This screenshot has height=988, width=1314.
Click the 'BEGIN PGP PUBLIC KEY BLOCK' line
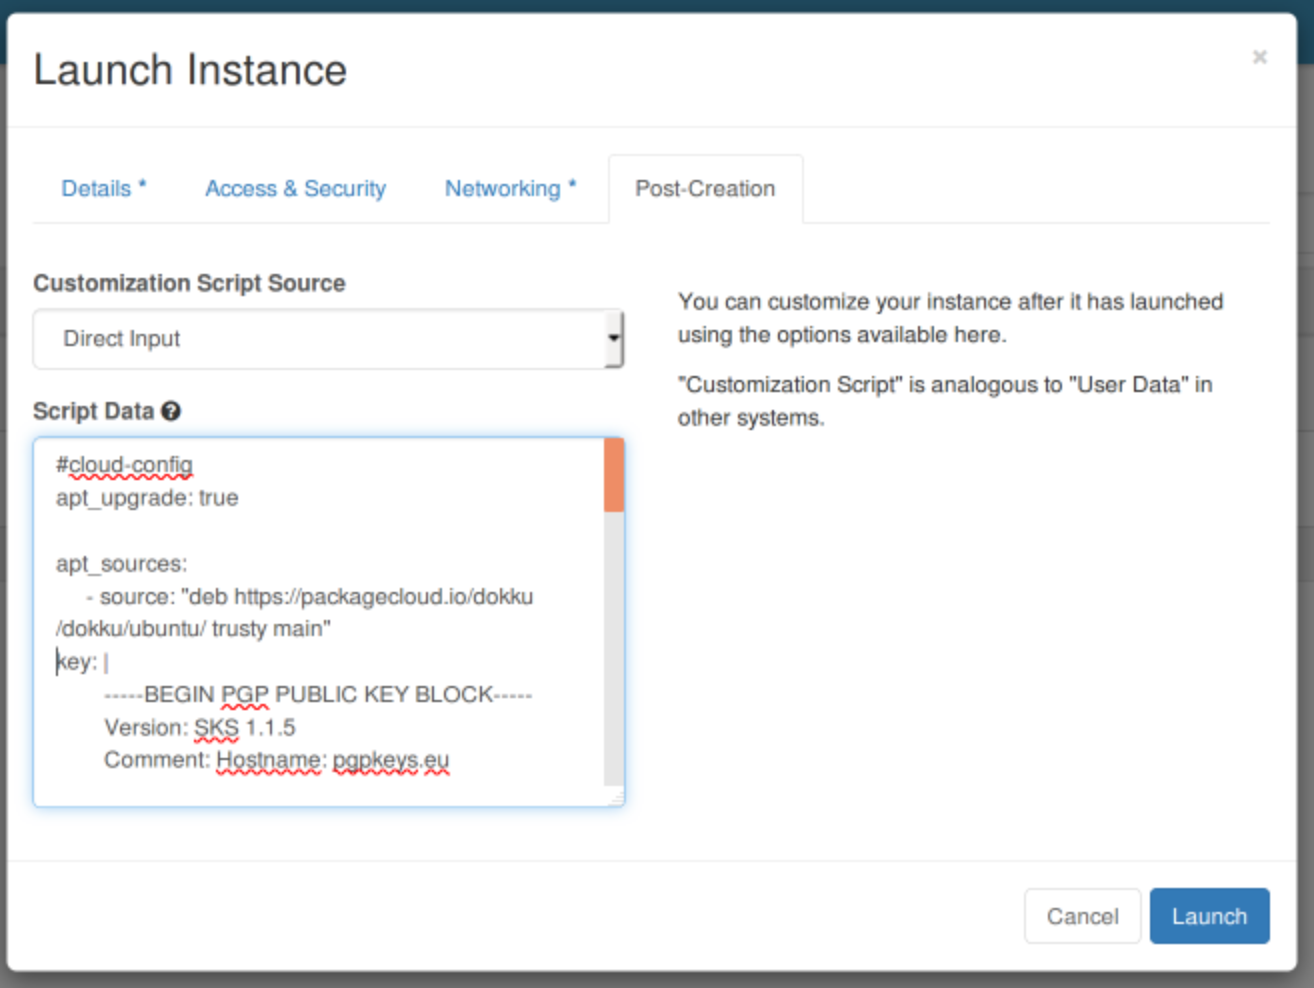(x=318, y=694)
